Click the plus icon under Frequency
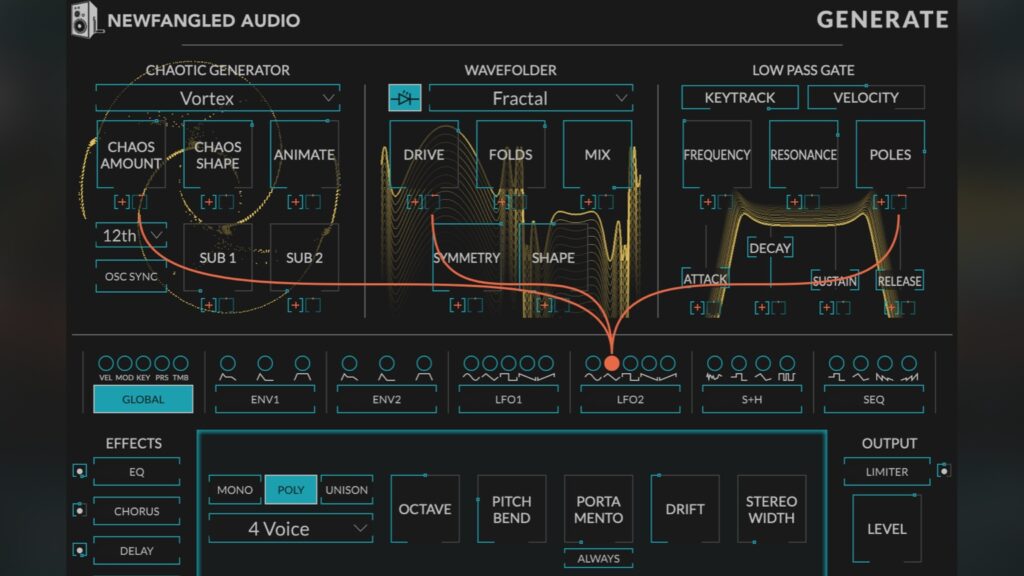The width and height of the screenshot is (1024, 576). (707, 202)
